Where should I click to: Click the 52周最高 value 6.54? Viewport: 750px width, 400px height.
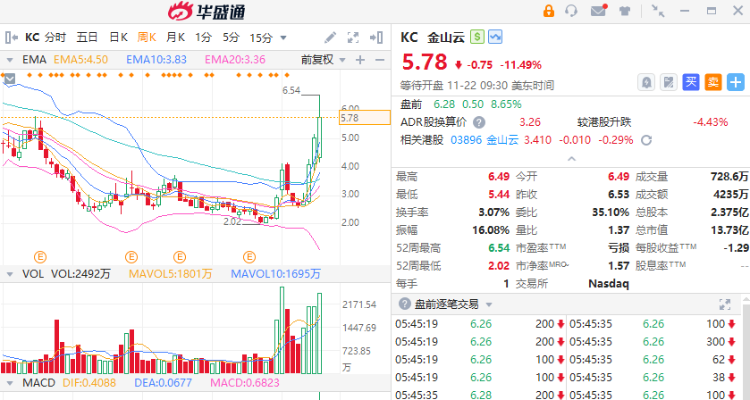tap(499, 248)
